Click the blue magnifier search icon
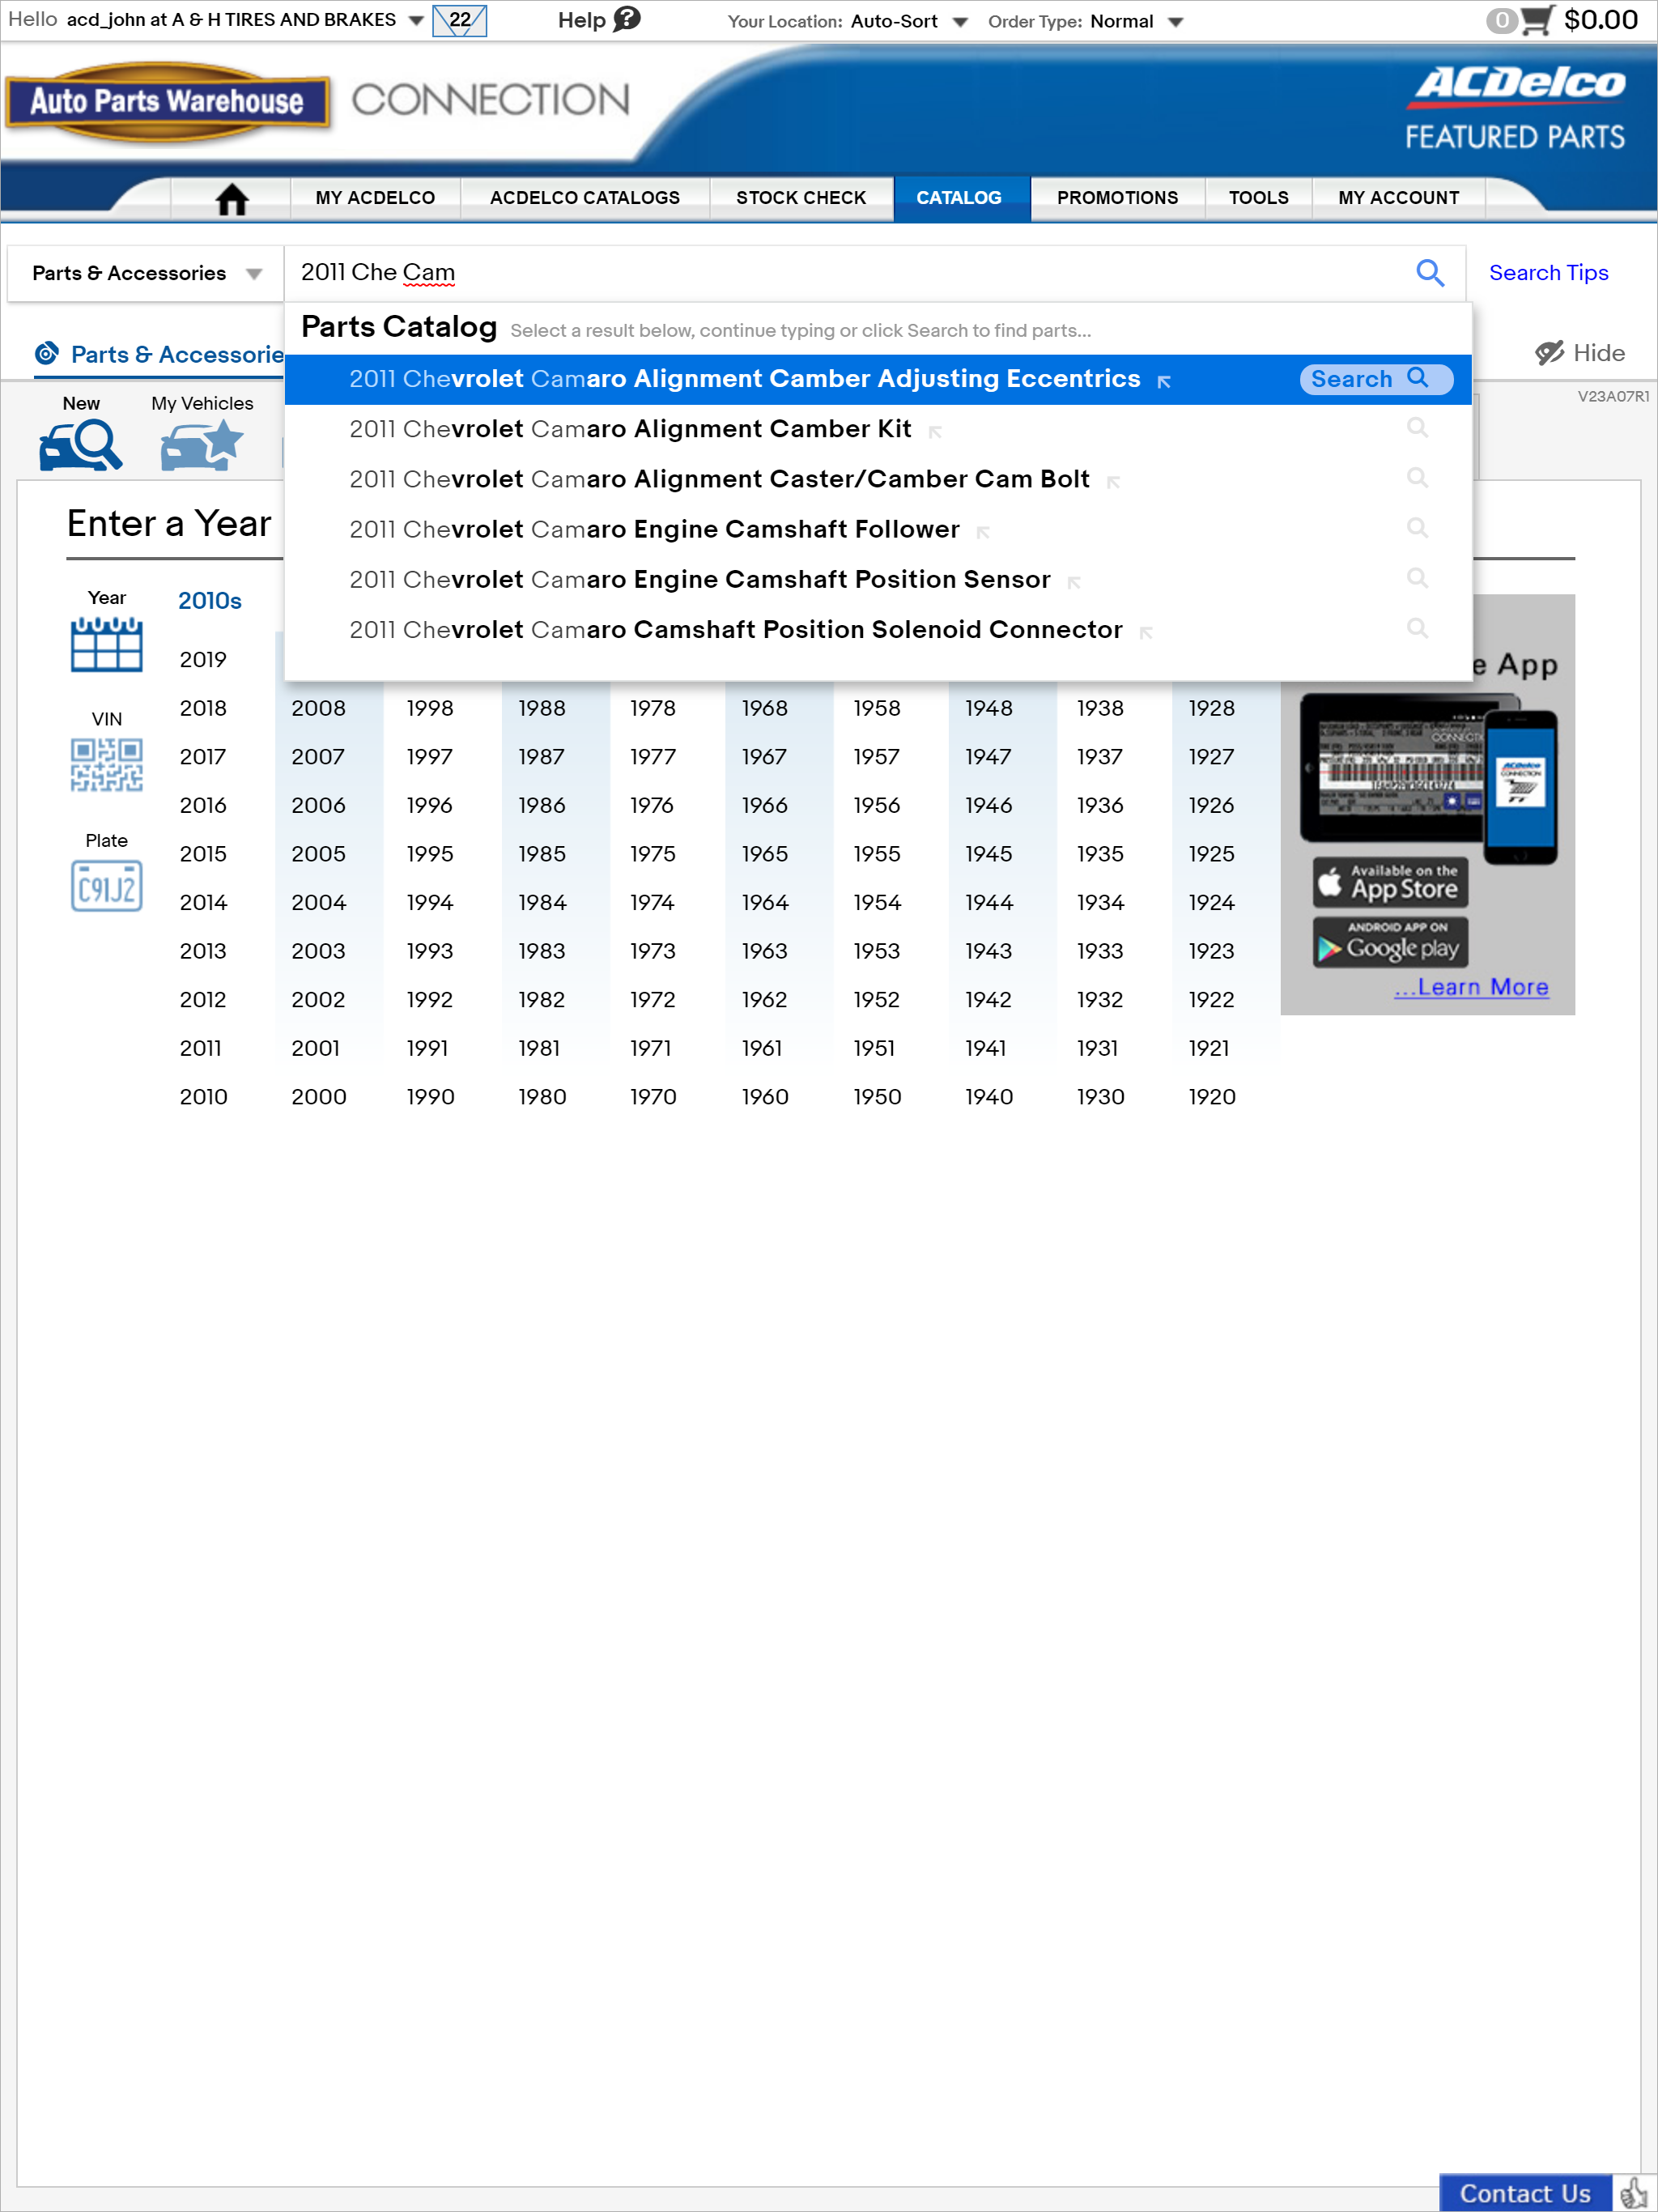Viewport: 1658px width, 2212px height. 1430,273
